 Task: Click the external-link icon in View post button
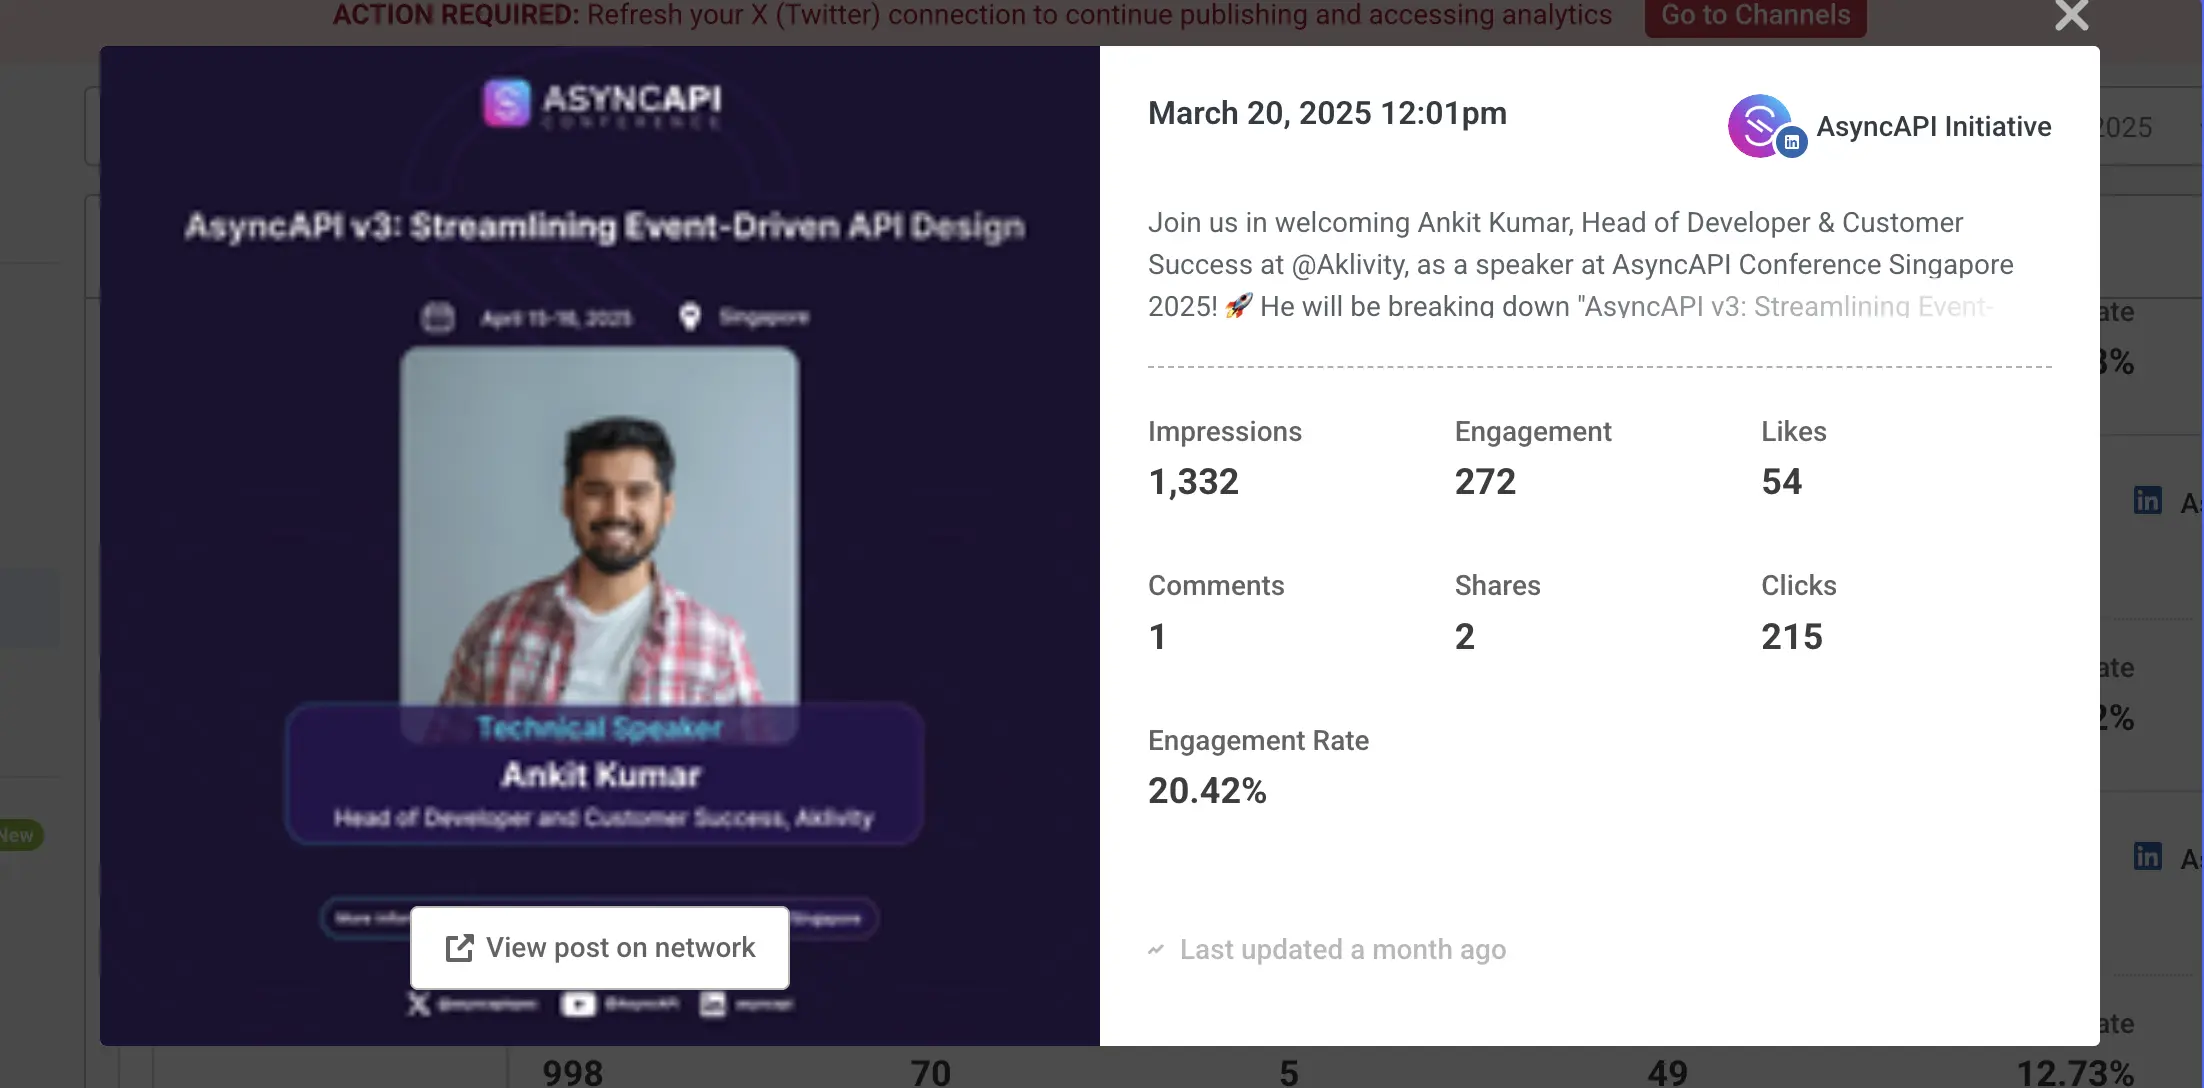coord(458,947)
